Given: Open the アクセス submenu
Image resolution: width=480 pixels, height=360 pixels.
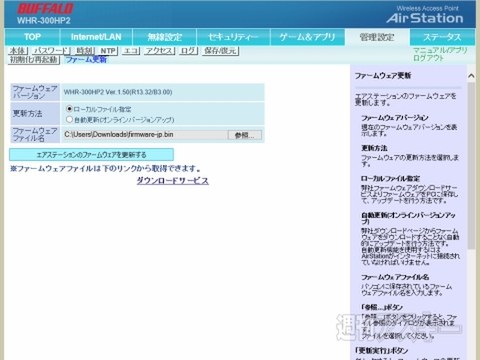Looking at the screenshot, I should click(159, 51).
